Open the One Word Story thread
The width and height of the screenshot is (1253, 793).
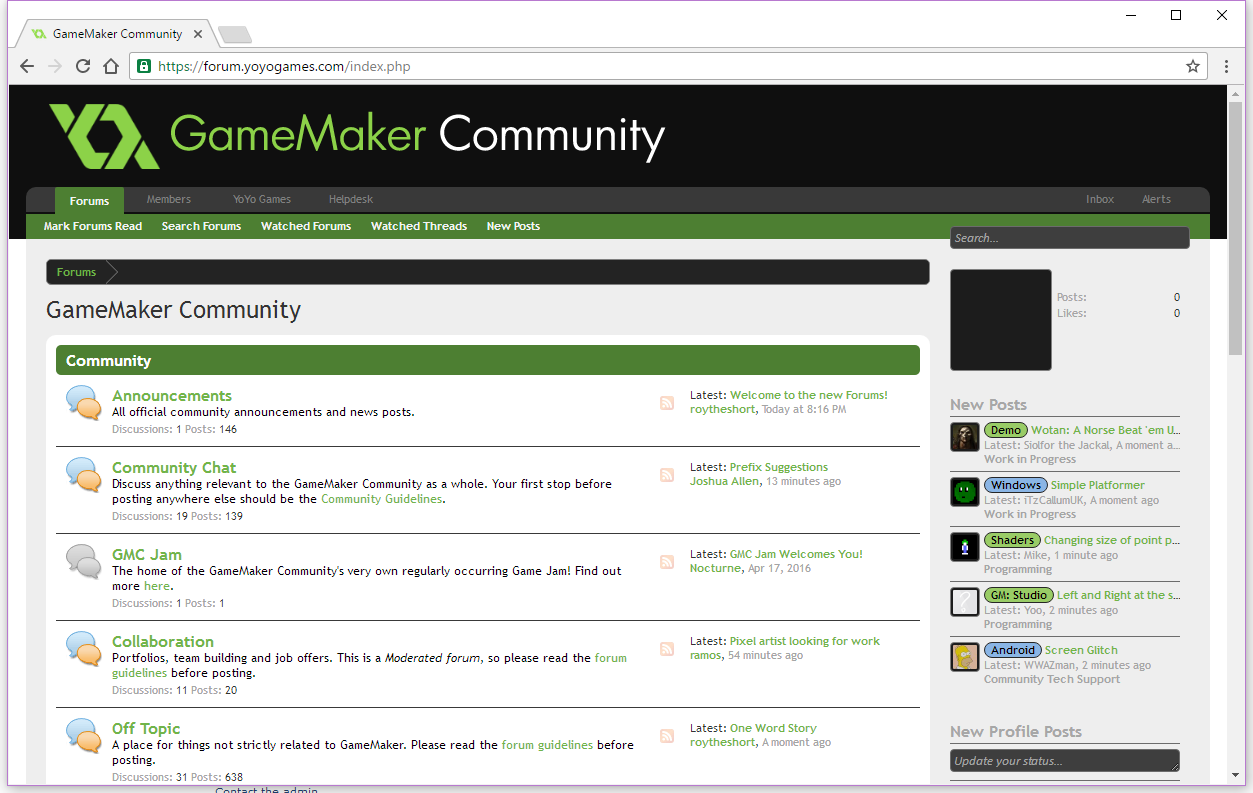coord(773,728)
